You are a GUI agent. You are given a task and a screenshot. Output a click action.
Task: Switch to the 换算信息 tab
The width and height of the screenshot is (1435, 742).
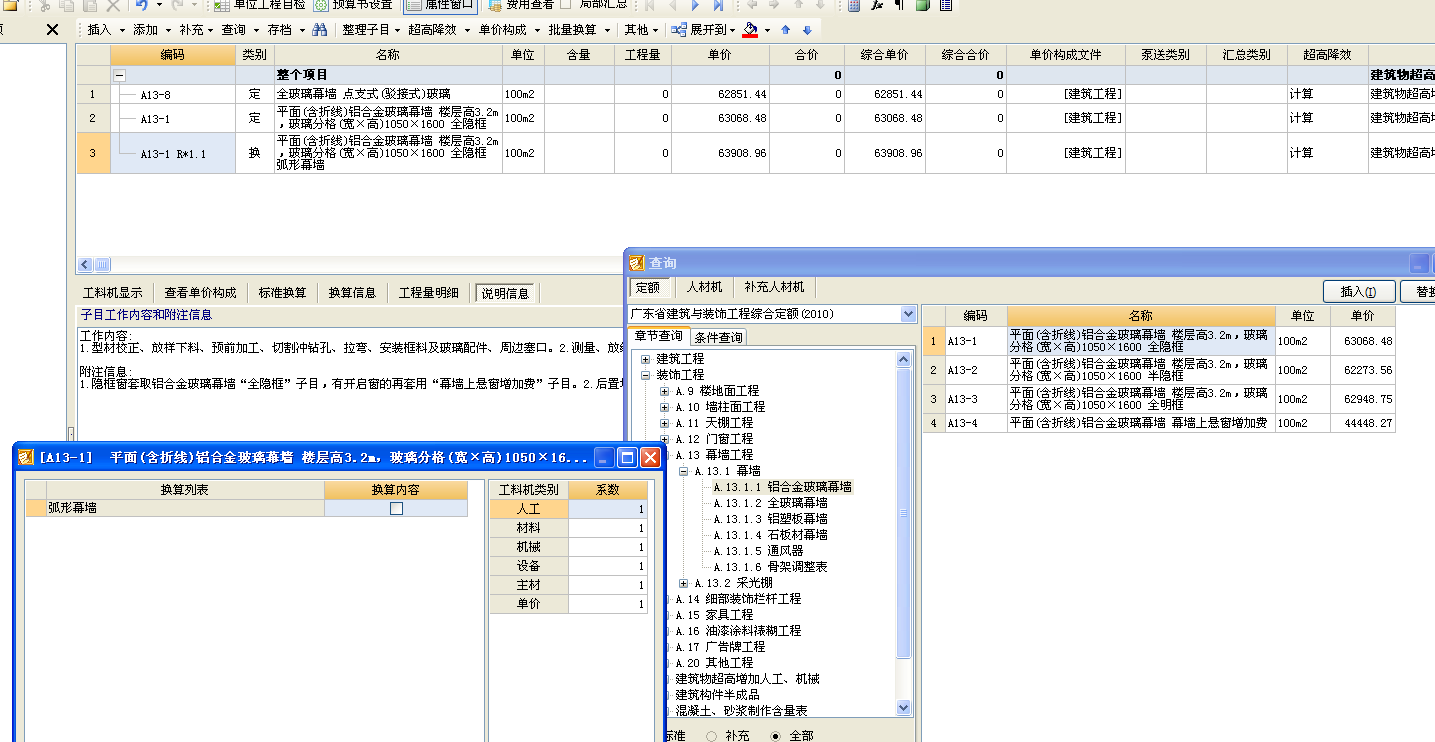[352, 293]
